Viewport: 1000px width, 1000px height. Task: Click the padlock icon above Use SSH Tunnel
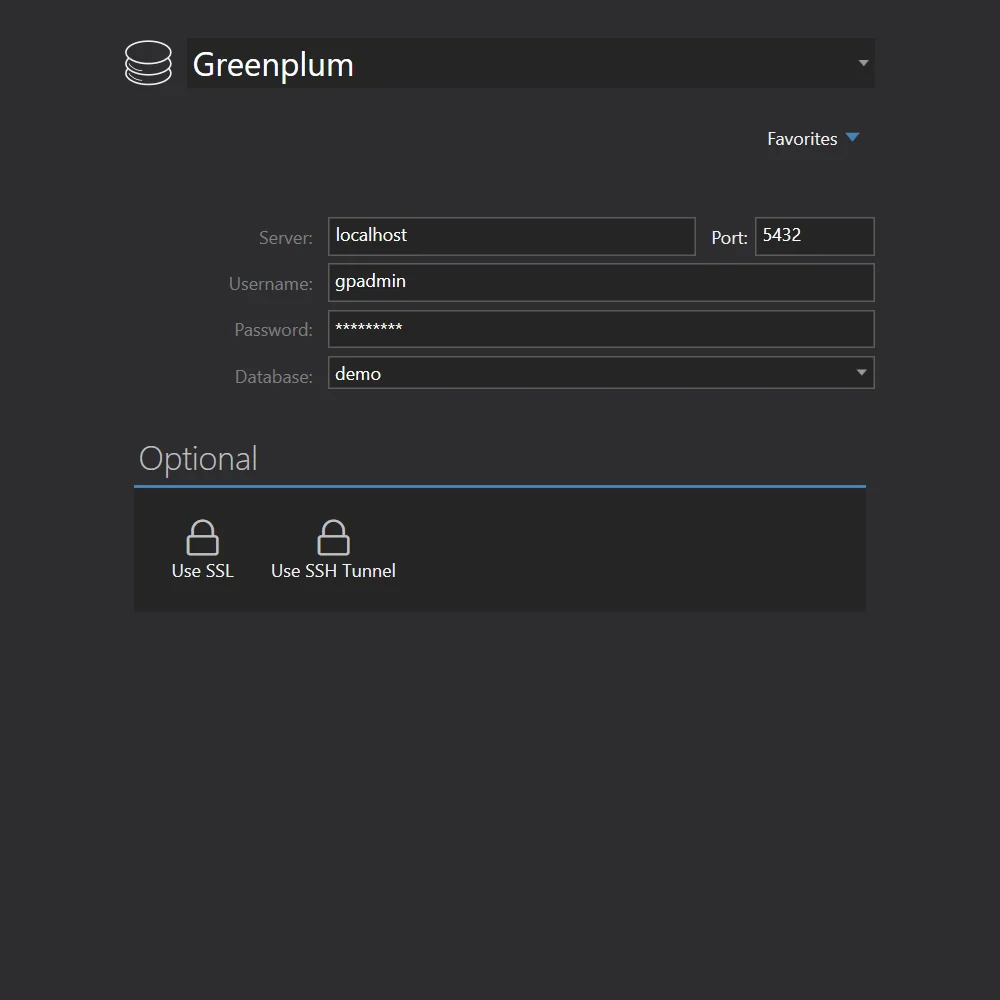(x=333, y=537)
